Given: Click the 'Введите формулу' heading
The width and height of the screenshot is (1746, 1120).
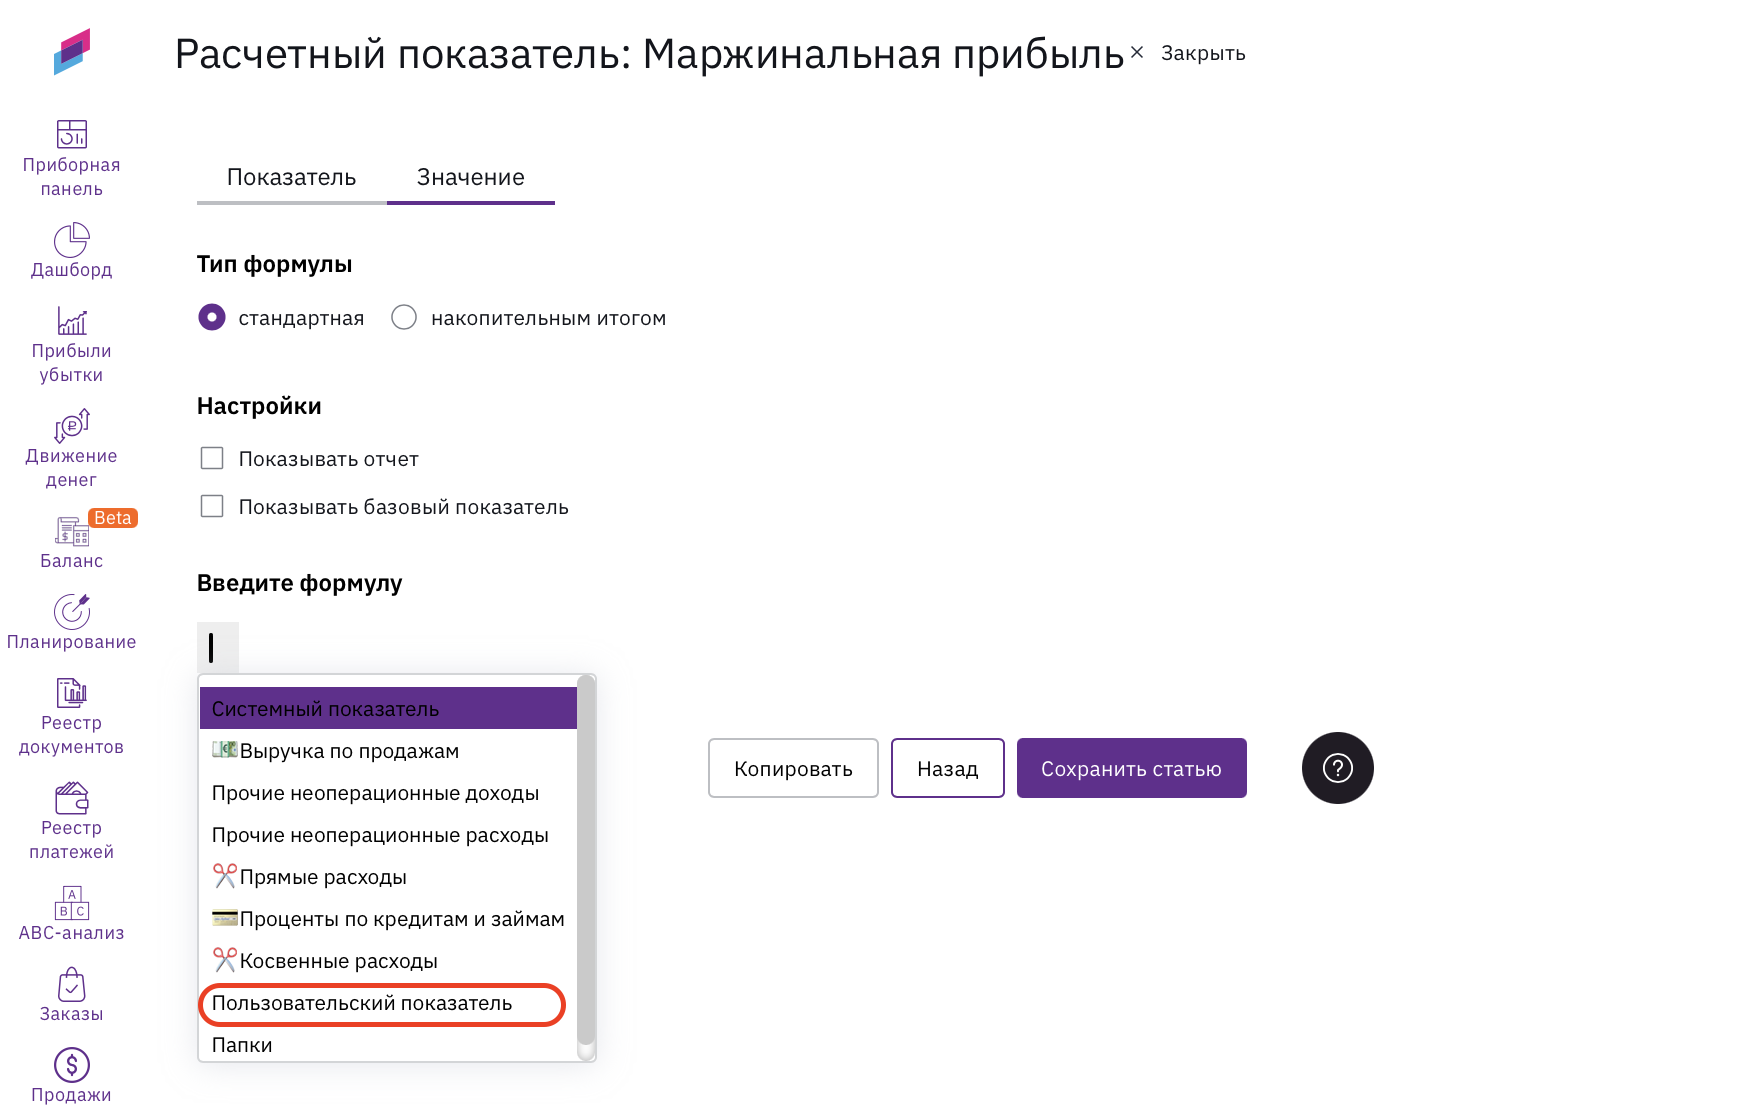Looking at the screenshot, I should click(300, 583).
